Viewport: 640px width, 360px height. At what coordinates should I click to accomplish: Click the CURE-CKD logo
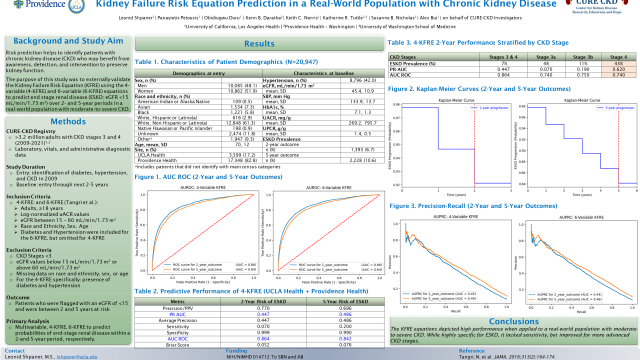[596, 7]
